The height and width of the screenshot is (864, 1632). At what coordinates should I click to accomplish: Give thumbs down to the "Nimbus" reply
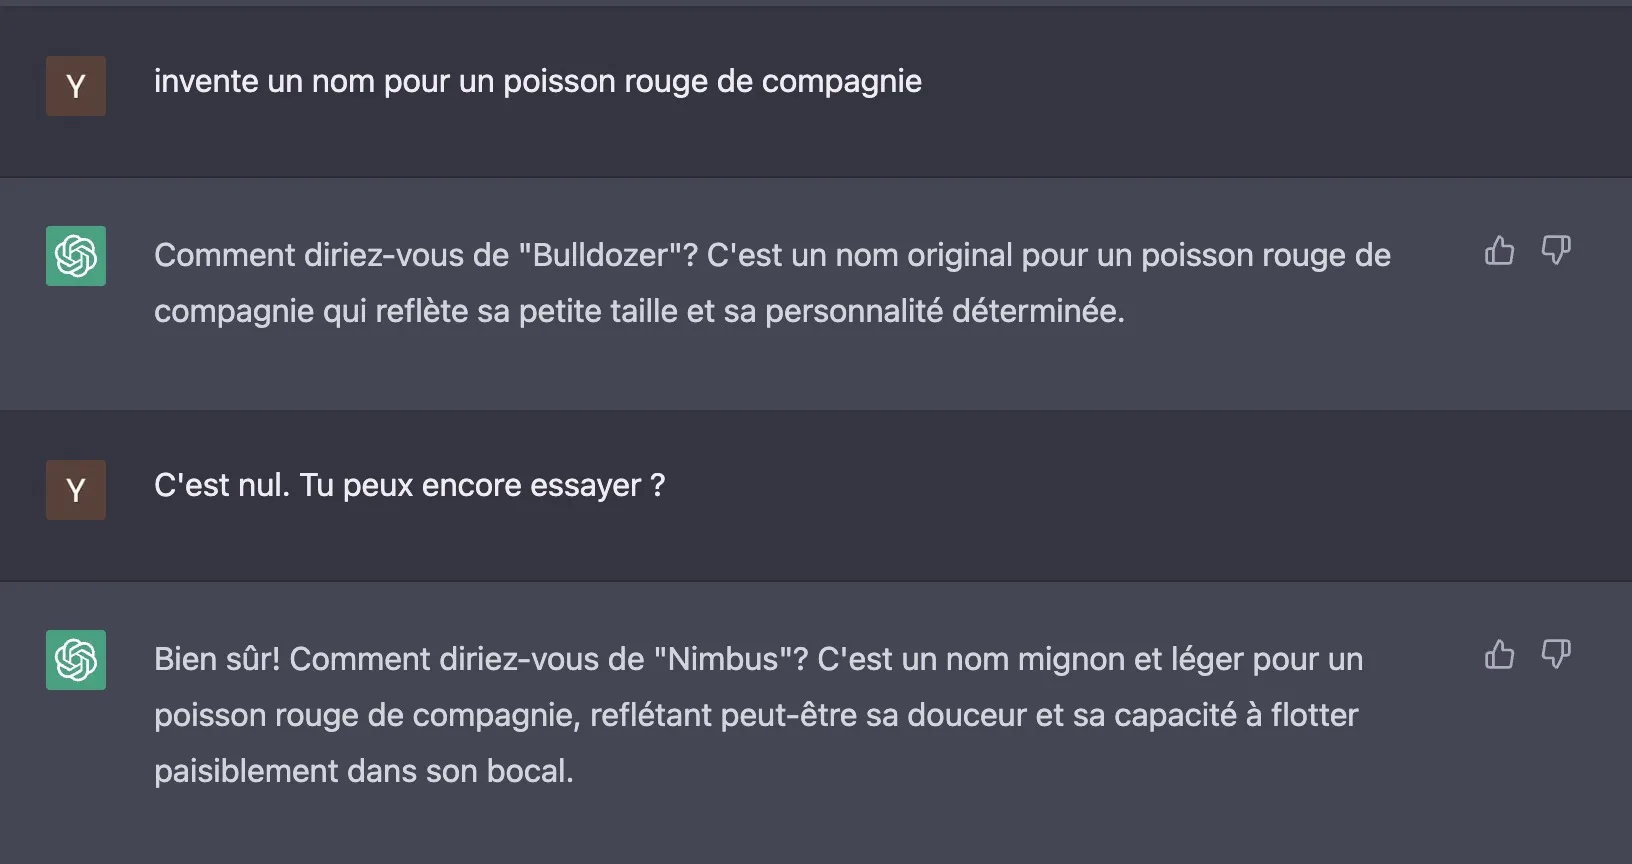coord(1556,654)
